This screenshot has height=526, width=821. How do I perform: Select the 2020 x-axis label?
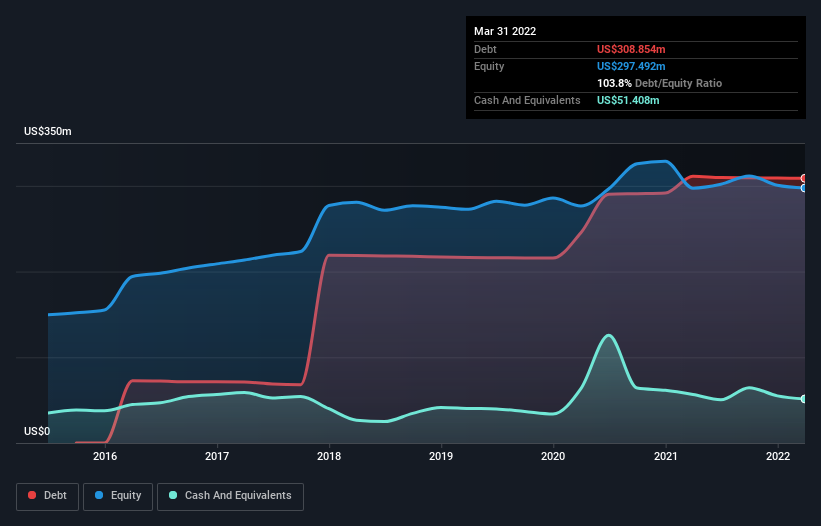(553, 456)
